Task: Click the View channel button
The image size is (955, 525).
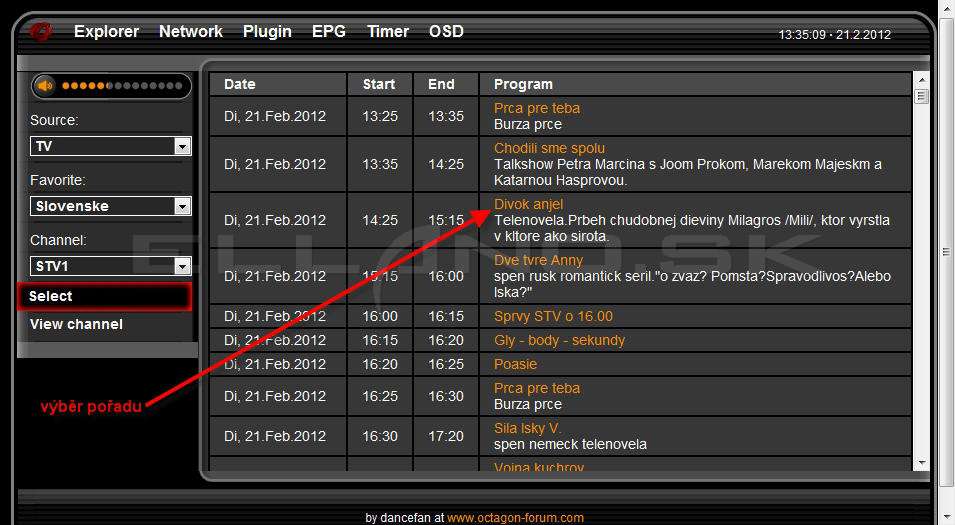Action: click(76, 325)
